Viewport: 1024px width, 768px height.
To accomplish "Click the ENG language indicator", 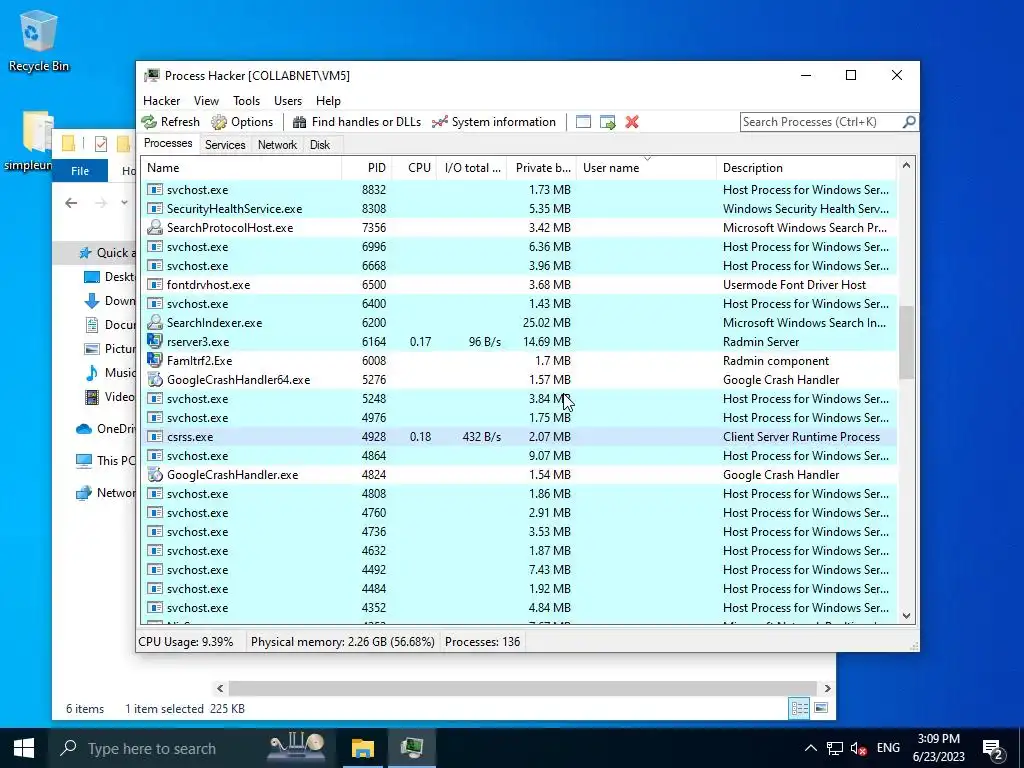I will [x=888, y=748].
